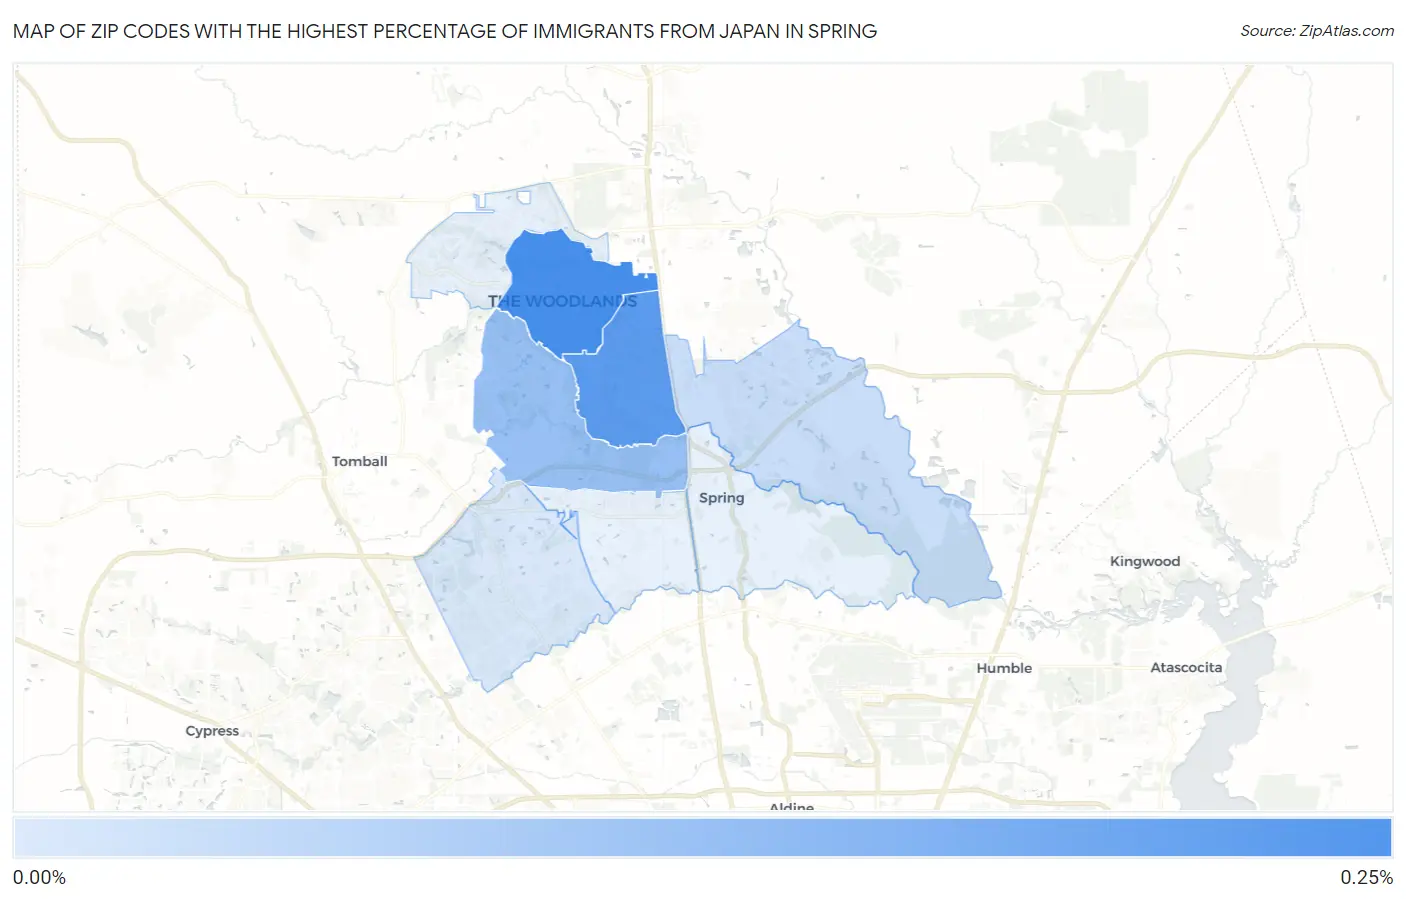
Task: Click the Kingwood city label
Action: [x=1145, y=561]
